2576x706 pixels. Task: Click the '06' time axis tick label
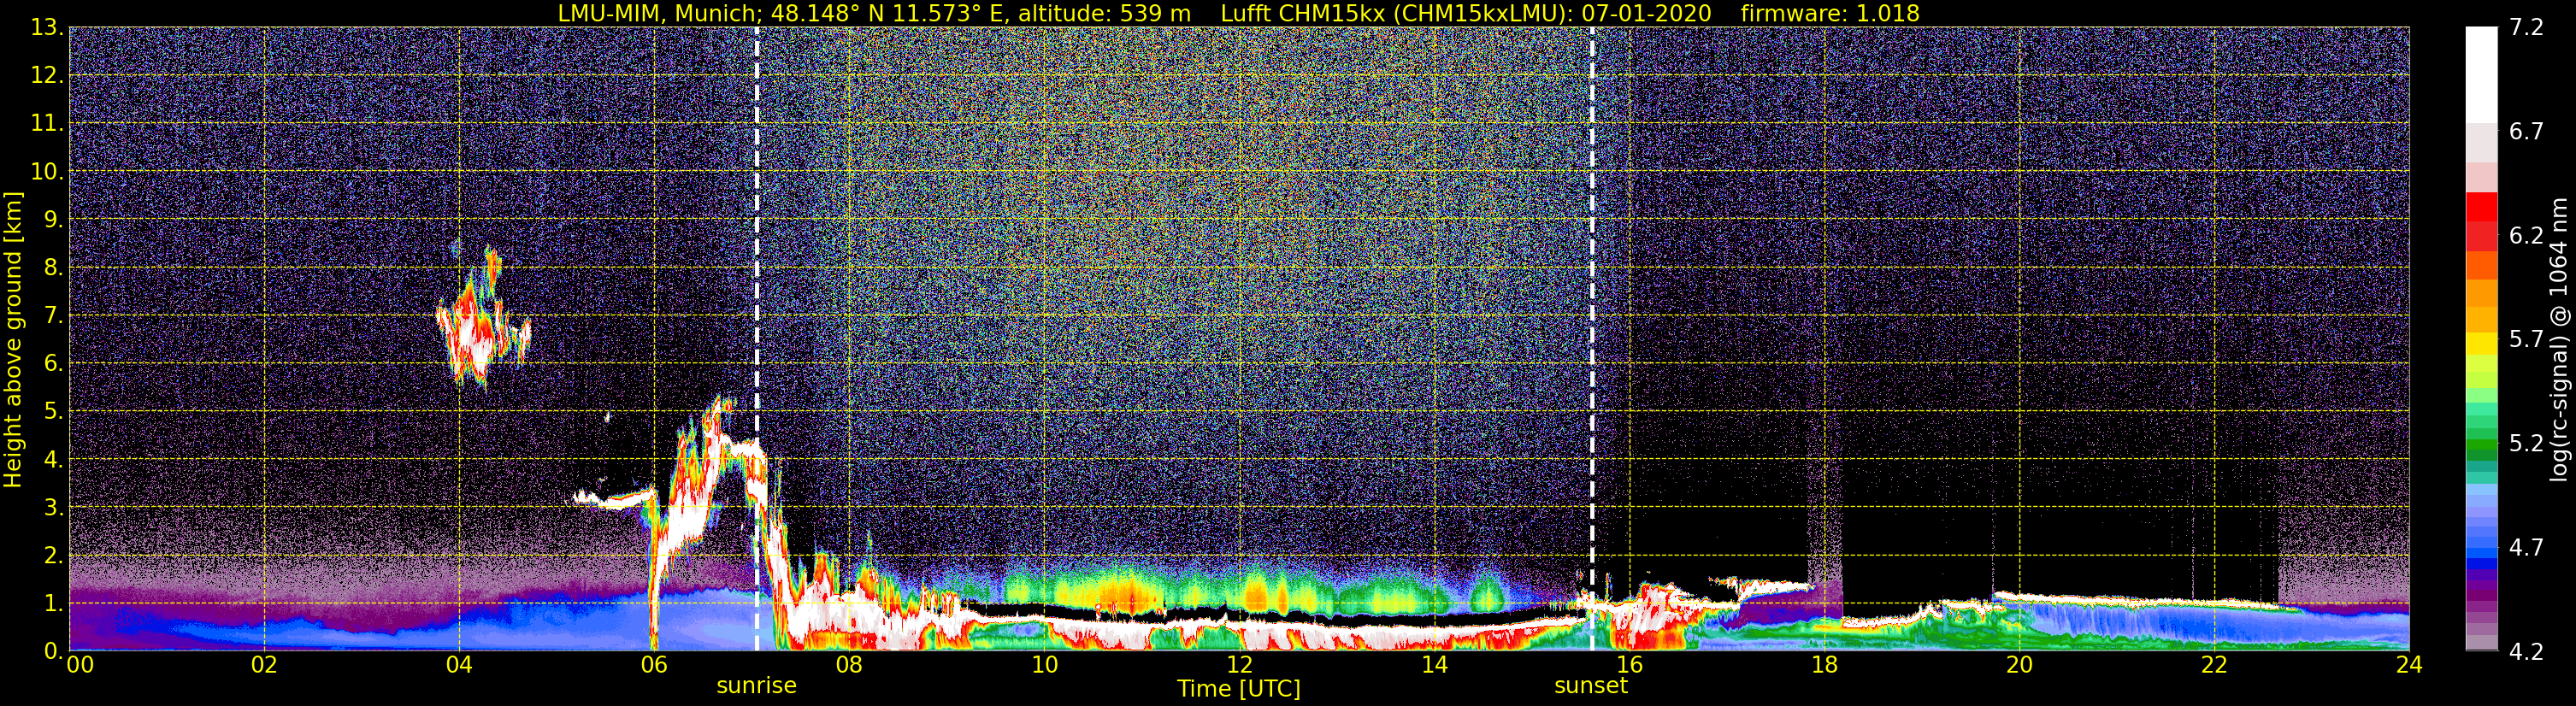(654, 665)
